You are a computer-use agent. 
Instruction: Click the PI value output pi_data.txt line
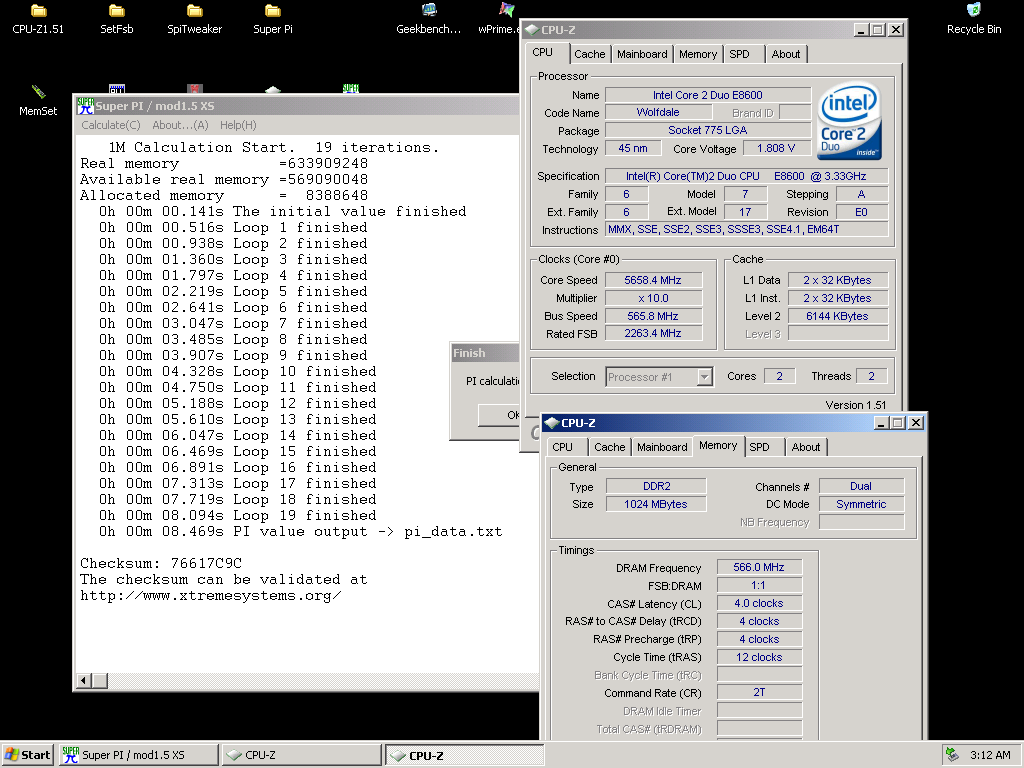(300, 532)
